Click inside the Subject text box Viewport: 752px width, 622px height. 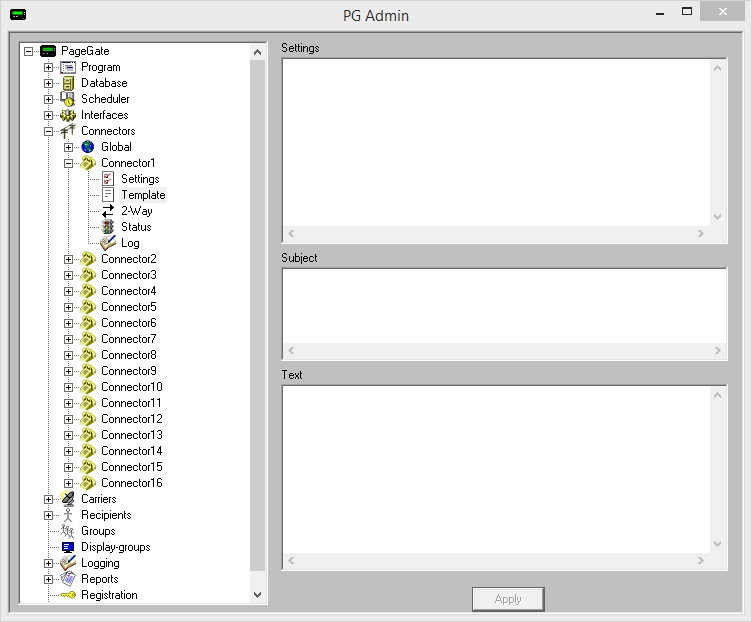click(504, 305)
